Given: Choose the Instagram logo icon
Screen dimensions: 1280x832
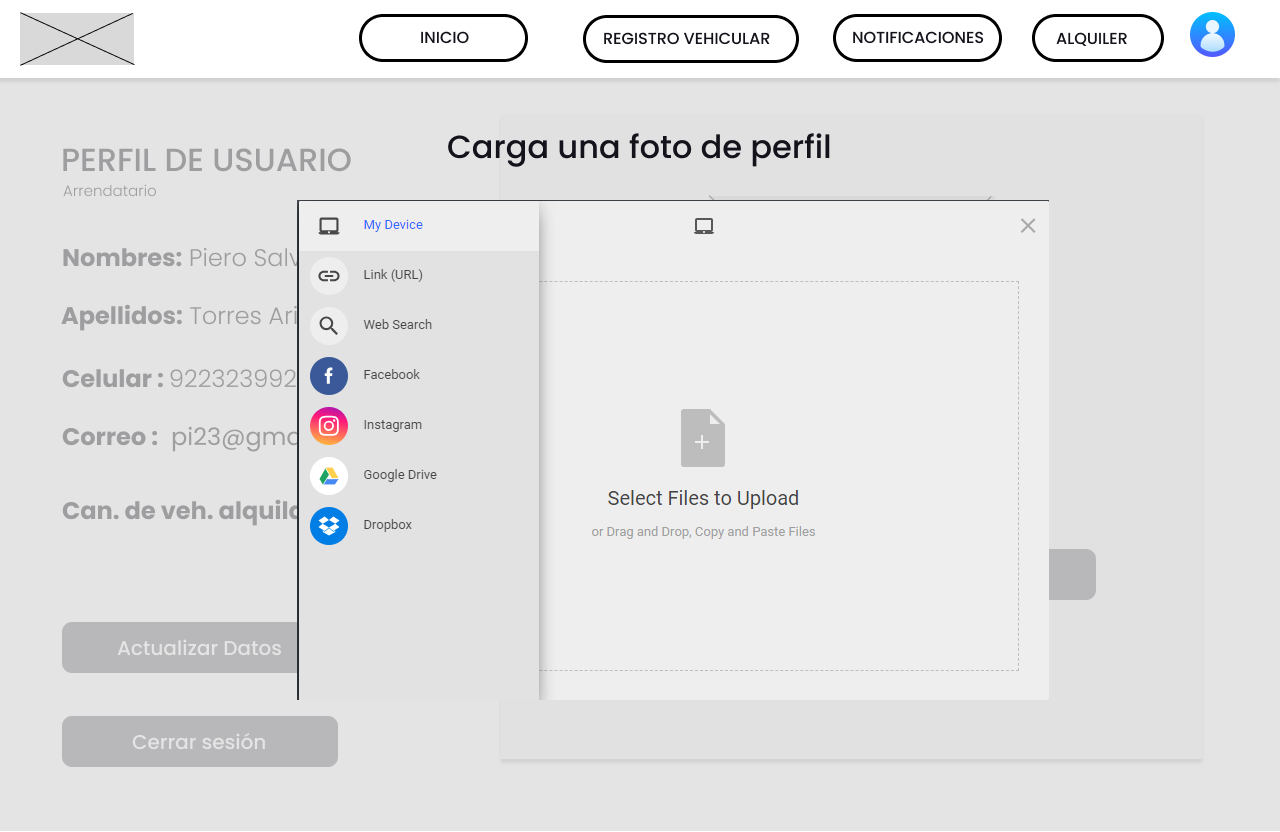Looking at the screenshot, I should tap(329, 426).
